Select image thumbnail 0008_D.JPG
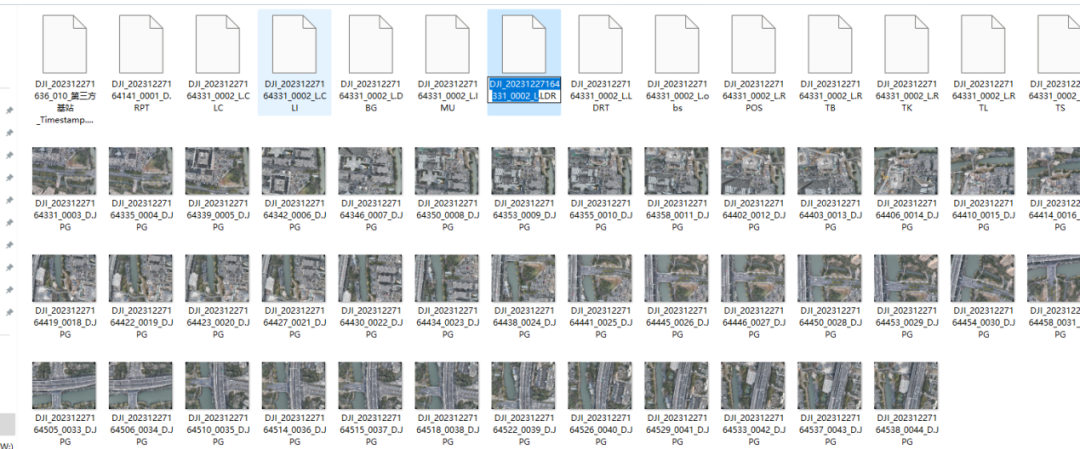1080x449 pixels. pyautogui.click(x=446, y=170)
